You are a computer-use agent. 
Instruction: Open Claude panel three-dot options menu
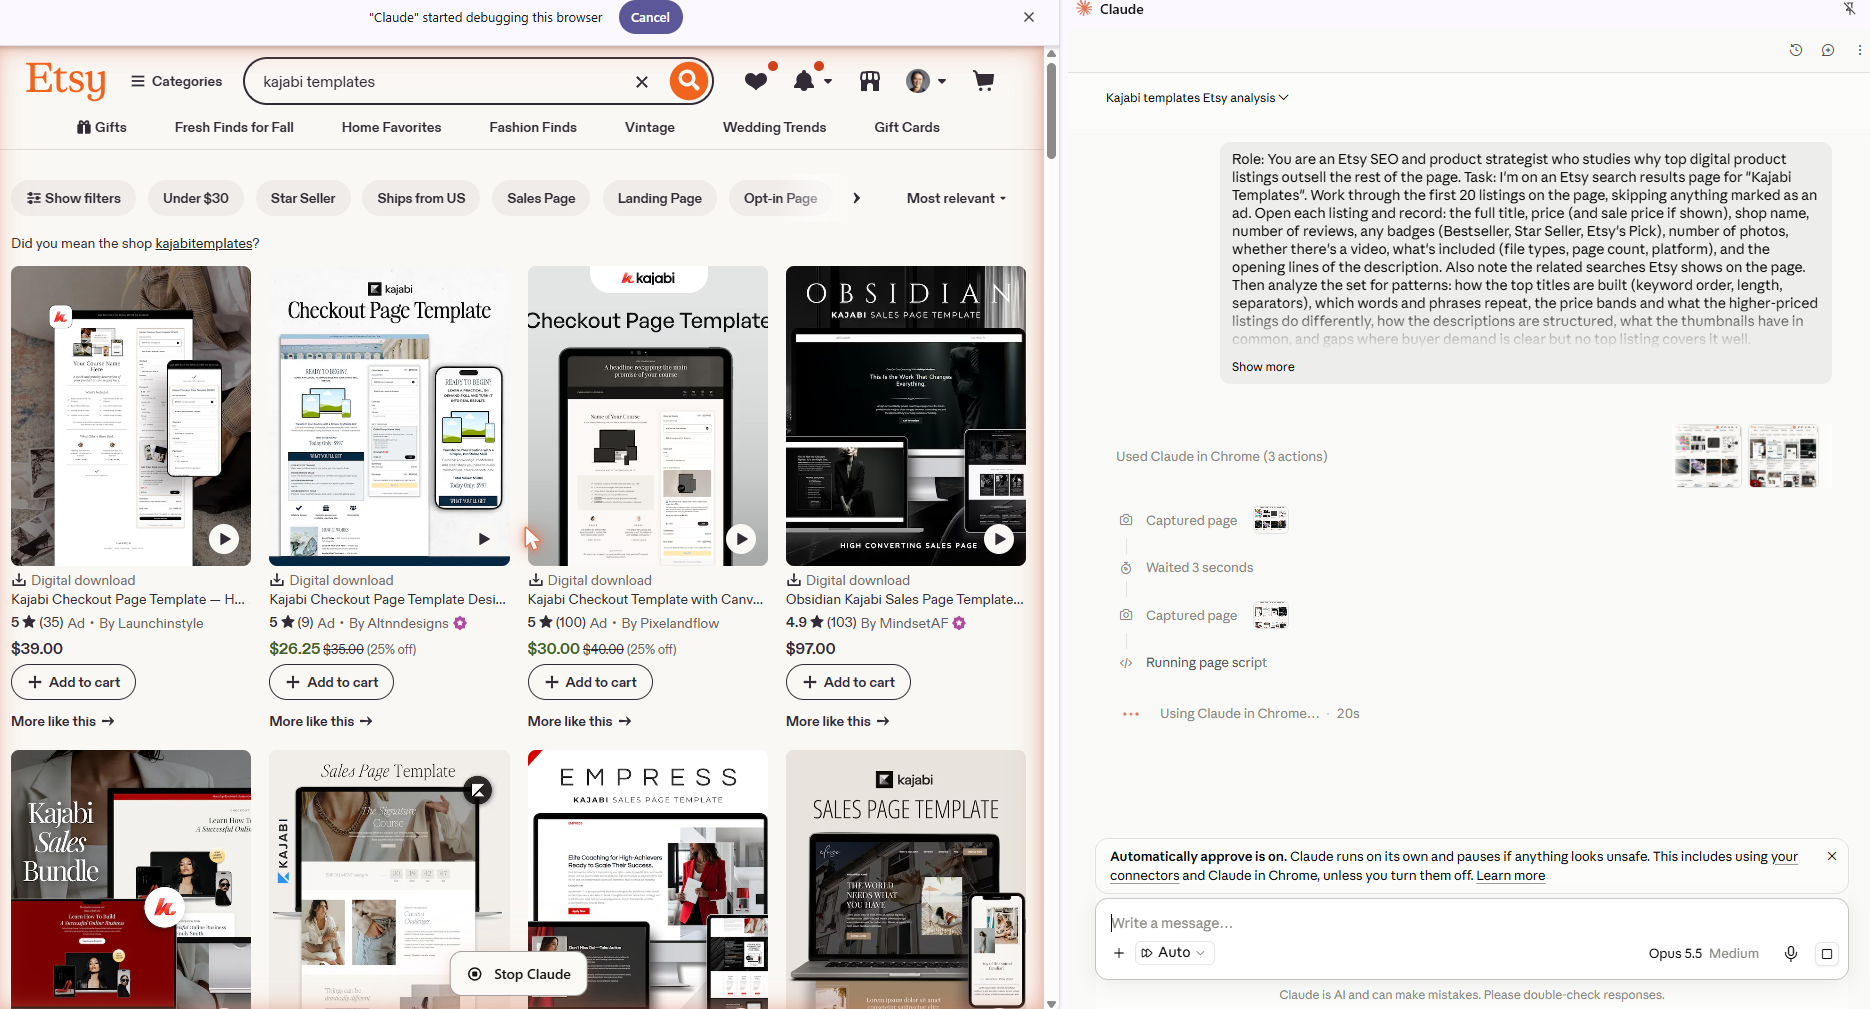(1859, 50)
